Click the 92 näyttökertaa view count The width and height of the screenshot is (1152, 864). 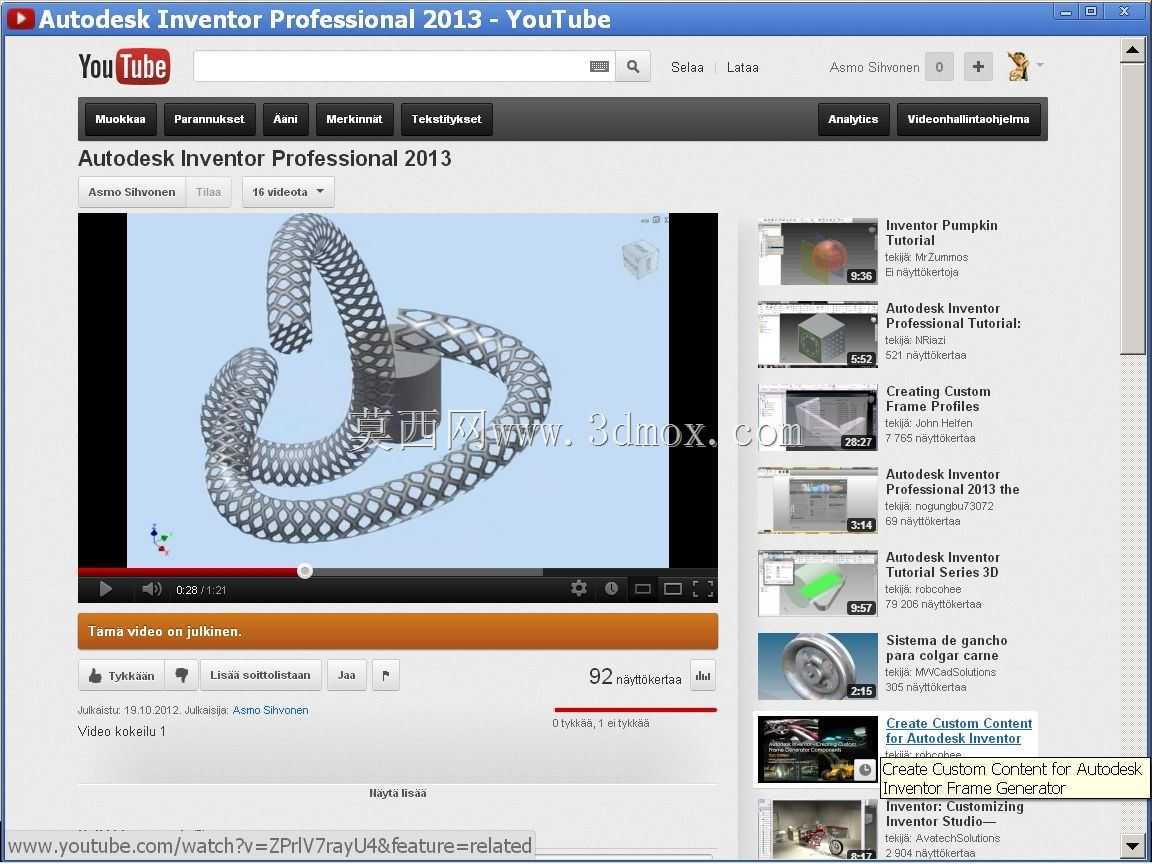(635, 677)
